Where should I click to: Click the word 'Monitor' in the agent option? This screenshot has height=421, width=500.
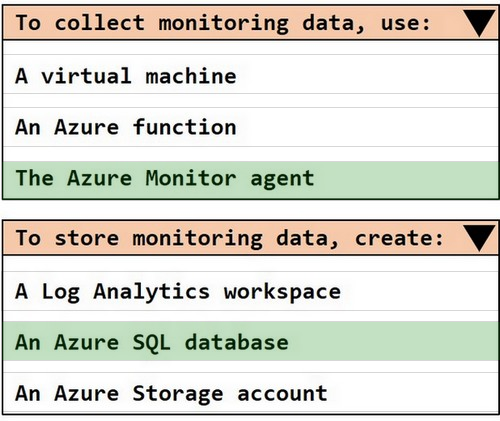191,178
